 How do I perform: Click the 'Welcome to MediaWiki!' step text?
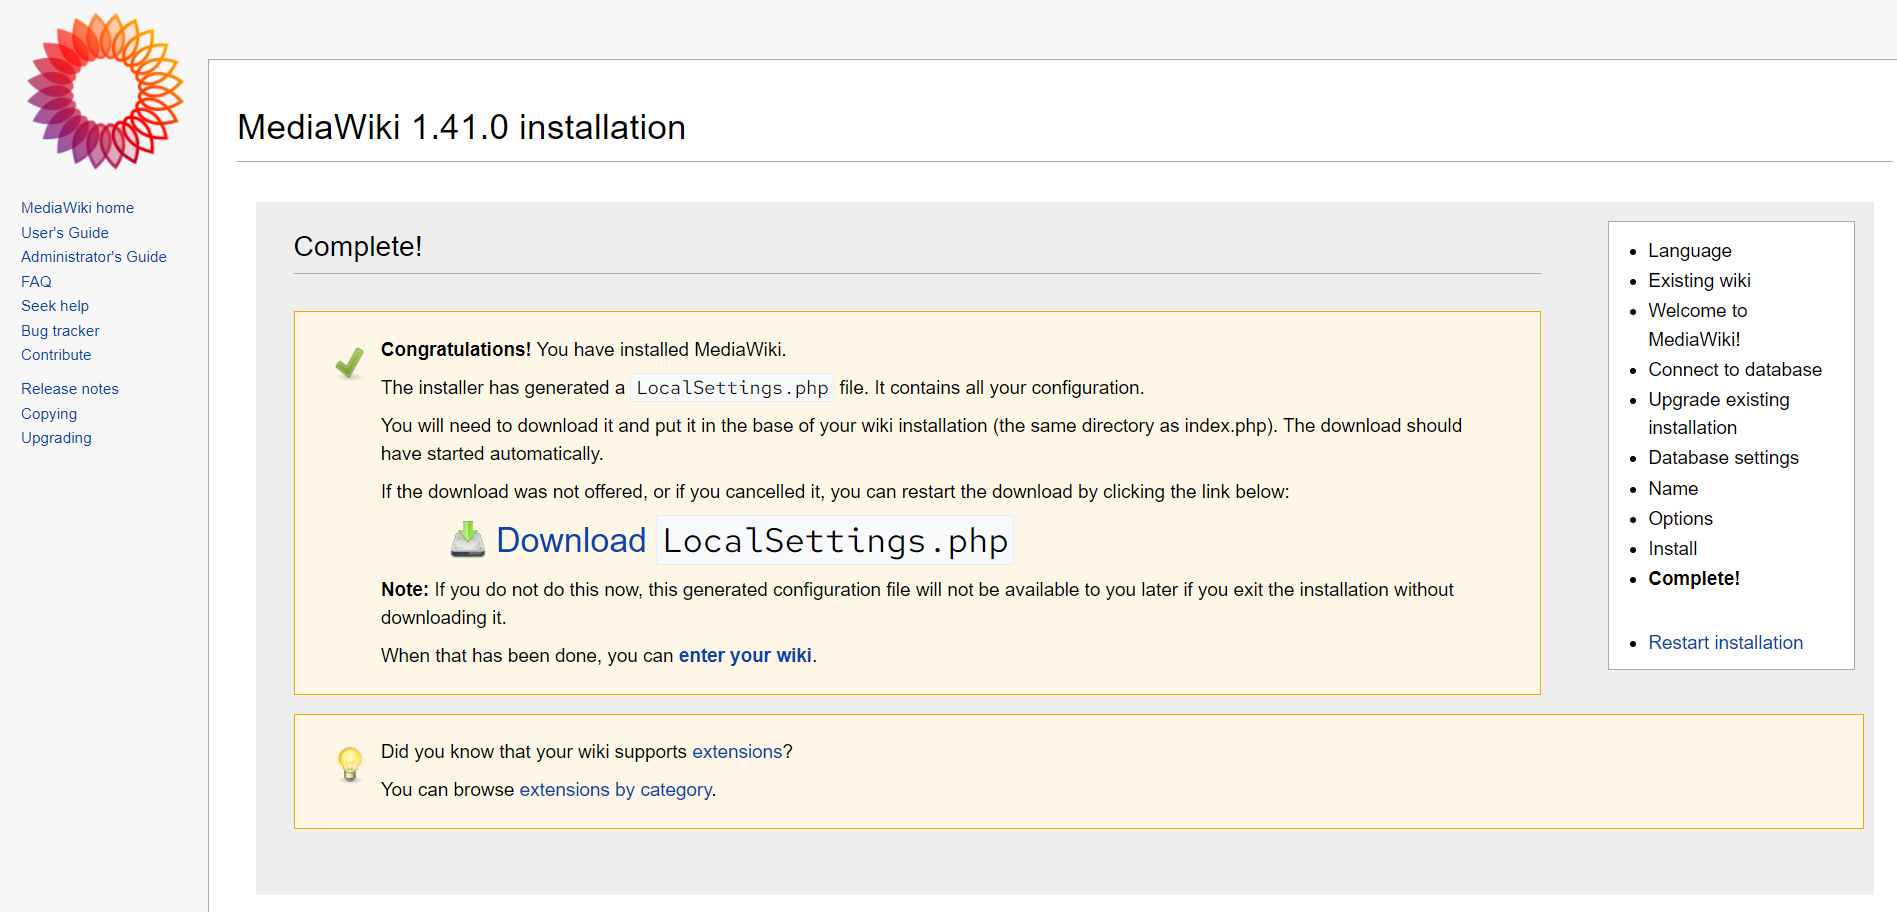pyautogui.click(x=1697, y=325)
